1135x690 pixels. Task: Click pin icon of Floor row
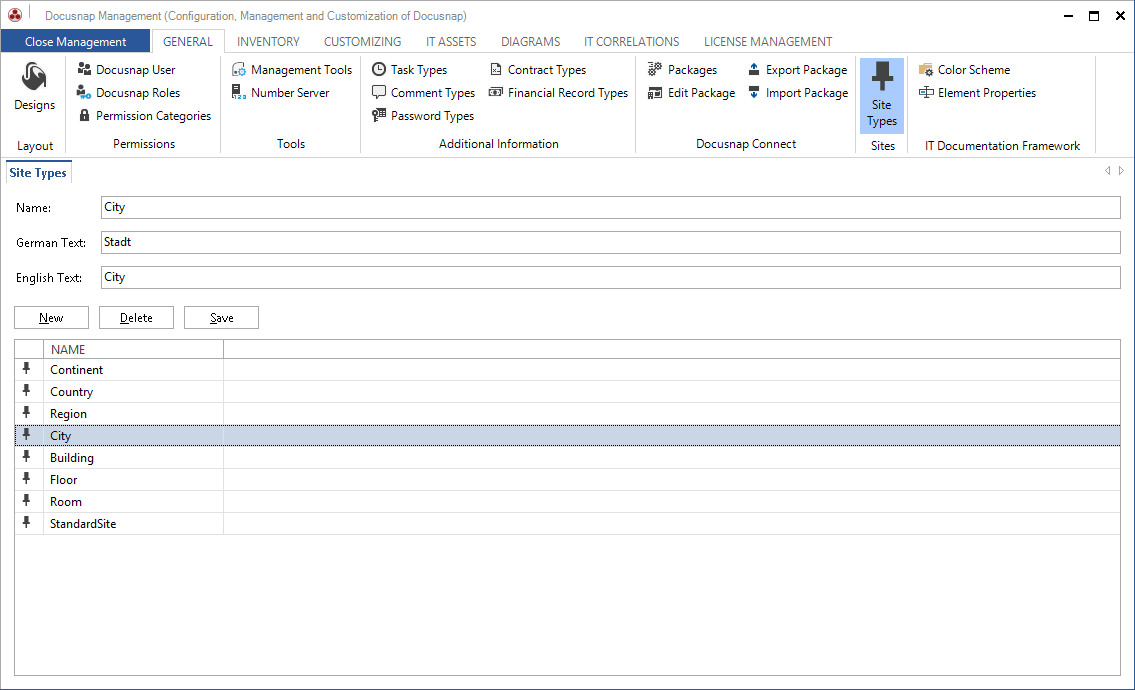coord(27,479)
